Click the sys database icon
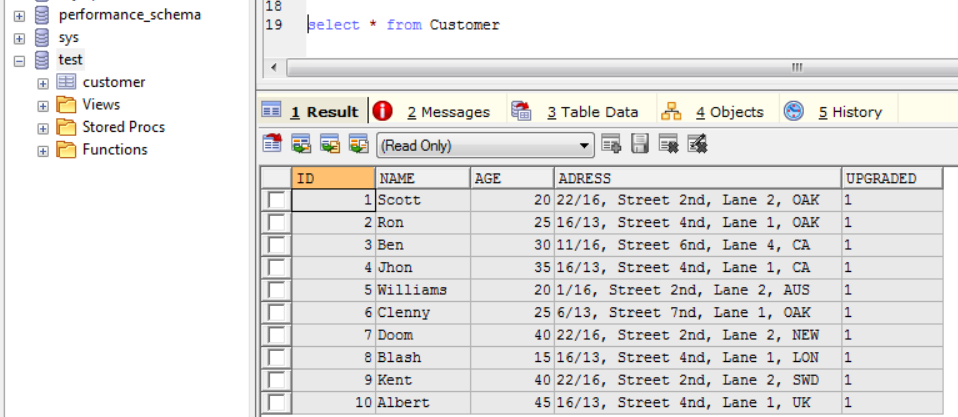958x417 pixels. pos(42,37)
